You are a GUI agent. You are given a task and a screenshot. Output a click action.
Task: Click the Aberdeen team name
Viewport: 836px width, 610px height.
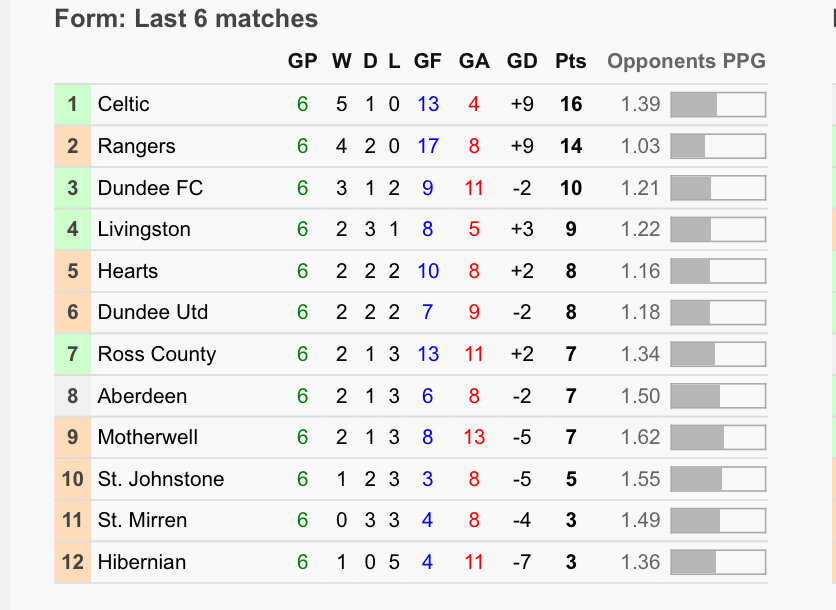[x=142, y=396]
